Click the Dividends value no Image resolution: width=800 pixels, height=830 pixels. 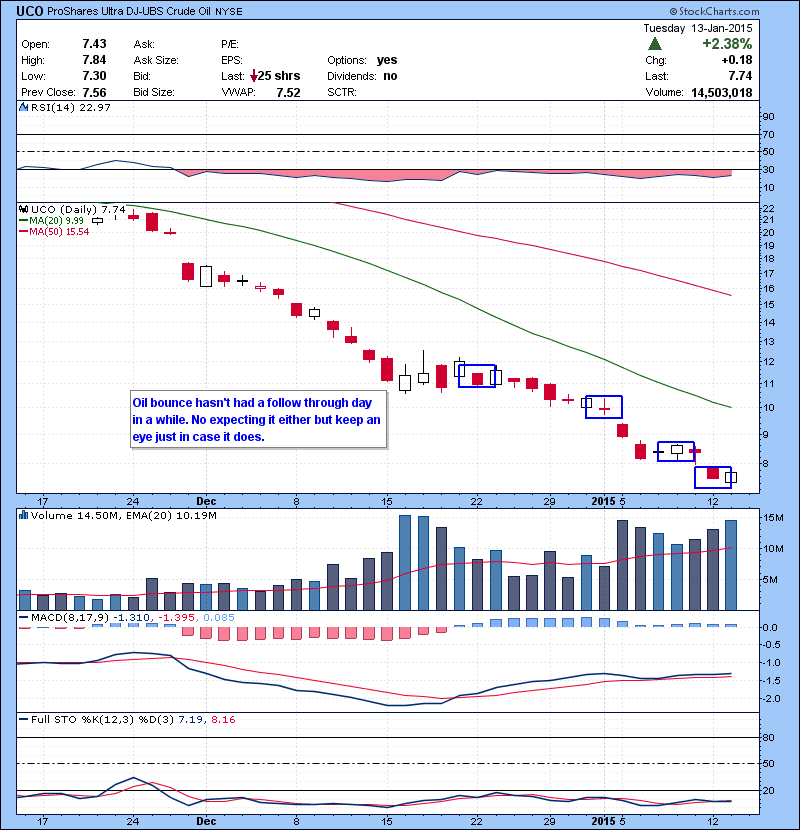(390, 76)
